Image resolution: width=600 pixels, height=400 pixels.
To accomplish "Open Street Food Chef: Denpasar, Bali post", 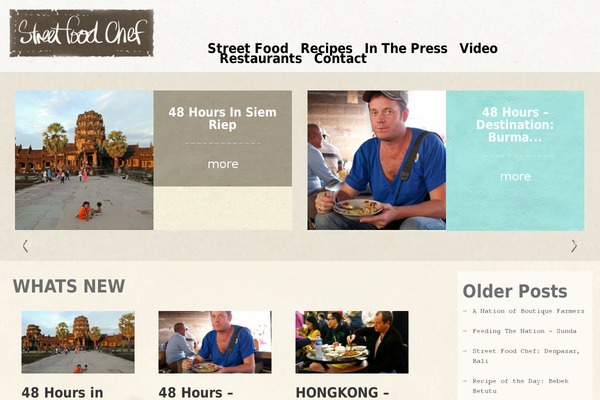I will point(526,356).
